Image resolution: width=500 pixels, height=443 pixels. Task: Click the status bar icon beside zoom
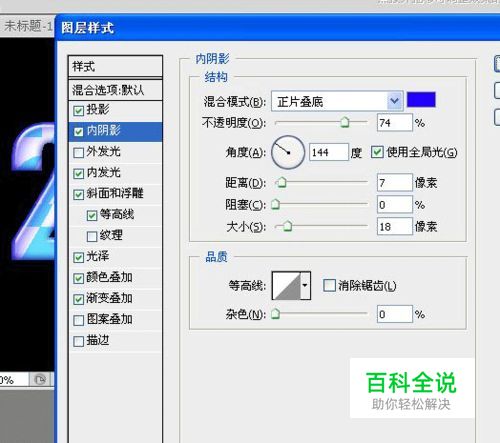point(40,380)
